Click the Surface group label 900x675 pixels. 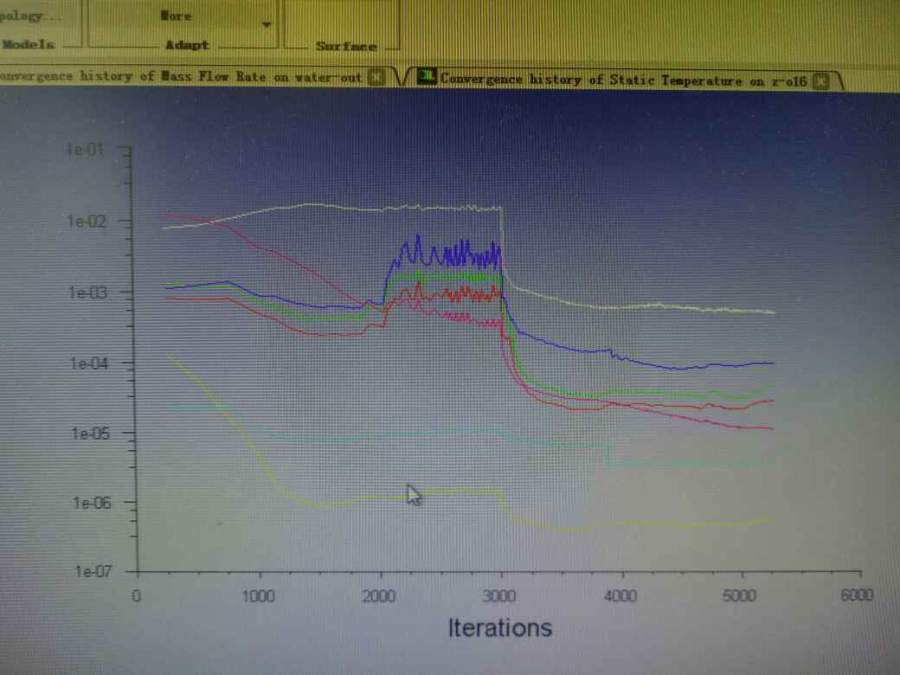click(346, 46)
